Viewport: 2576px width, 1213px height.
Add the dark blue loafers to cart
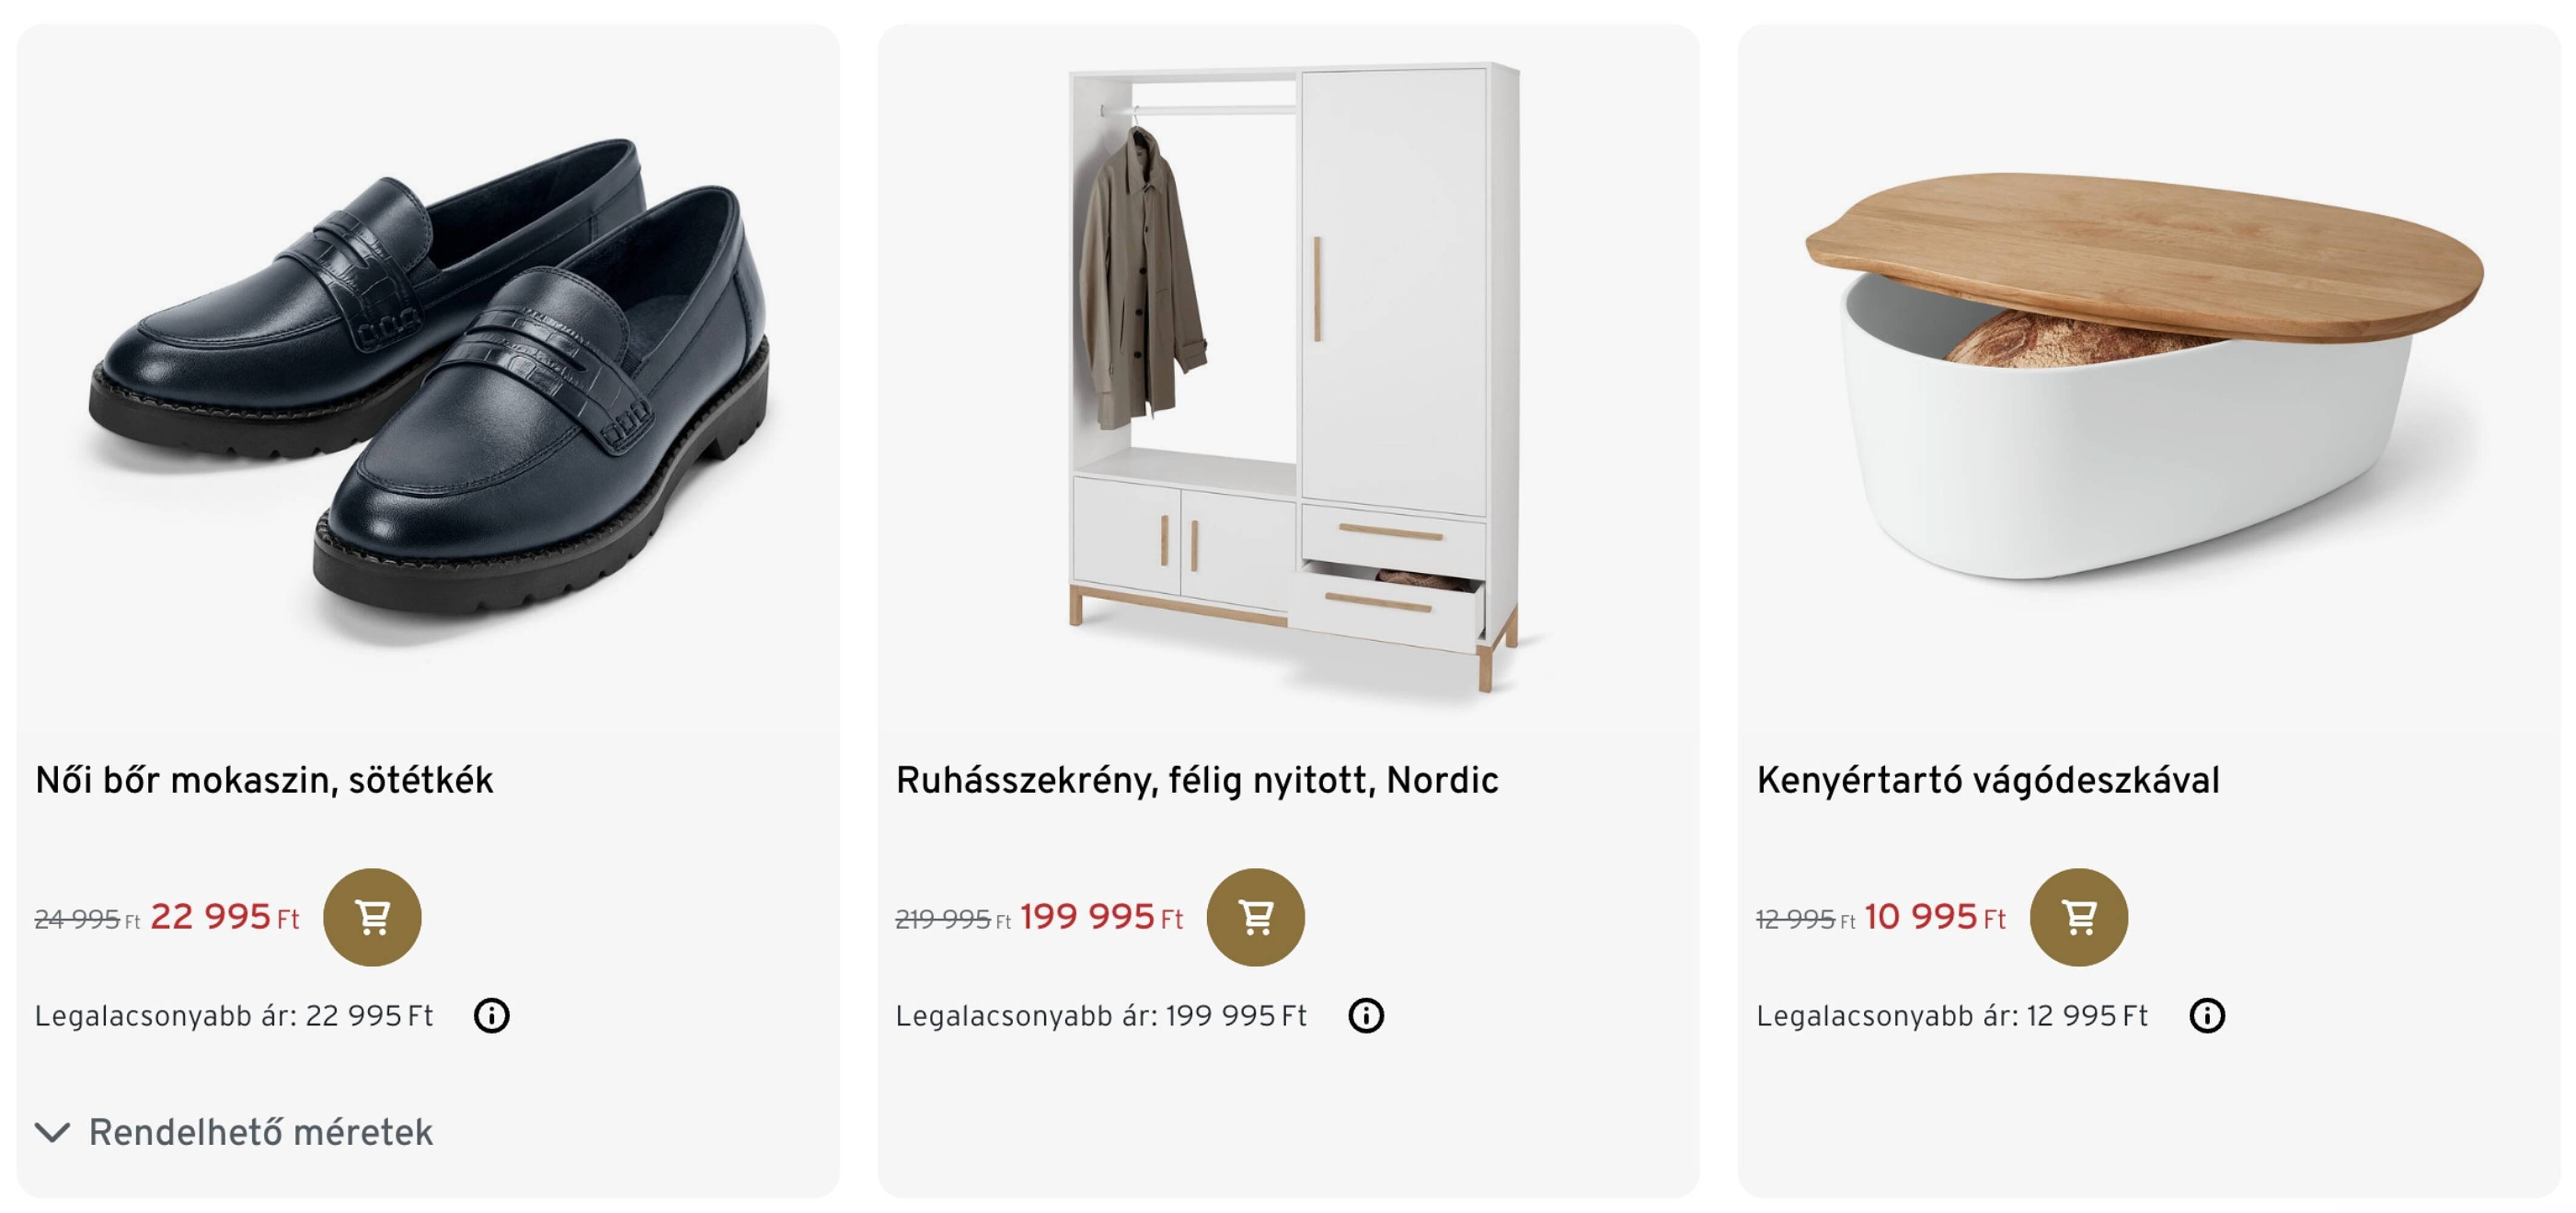(372, 916)
